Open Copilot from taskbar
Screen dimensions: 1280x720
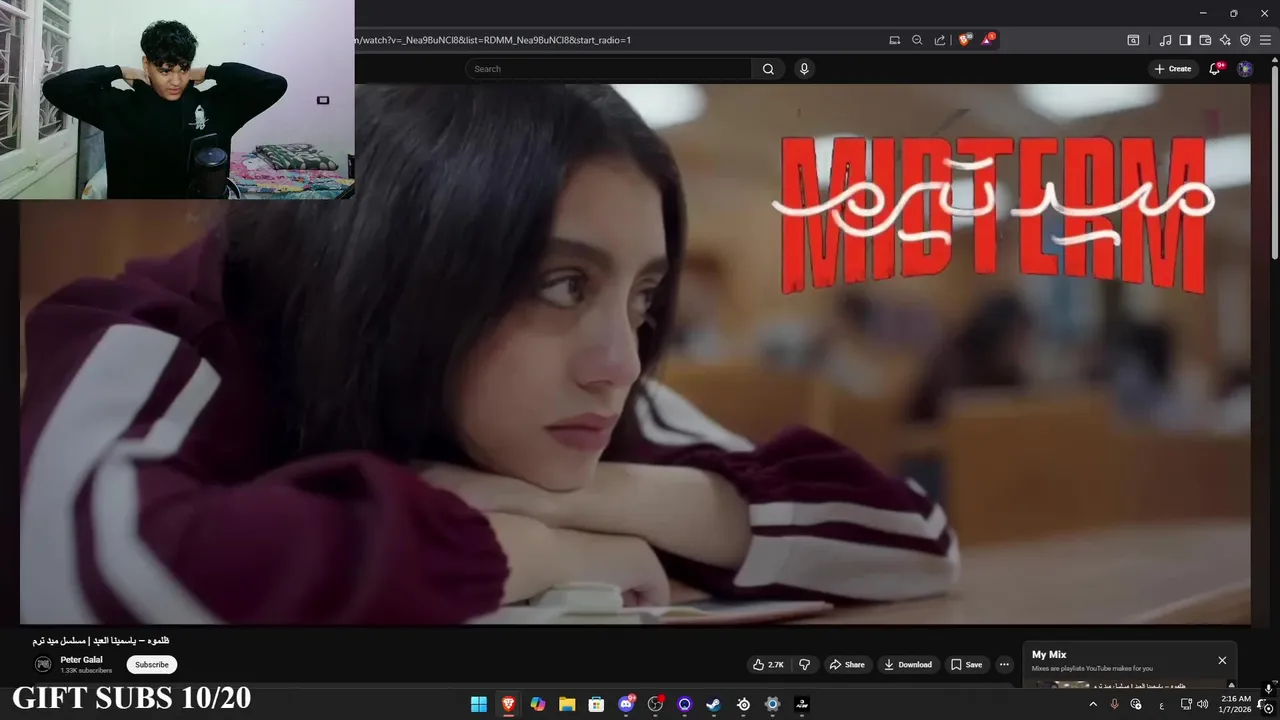point(538,704)
